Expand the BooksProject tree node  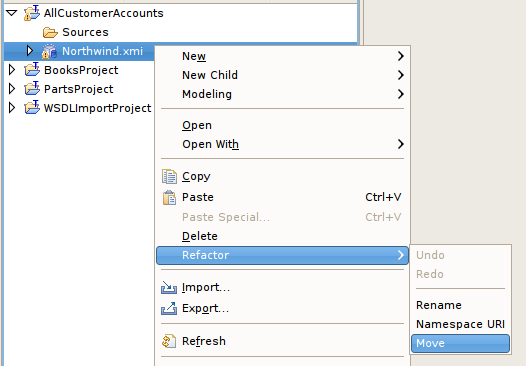12,70
